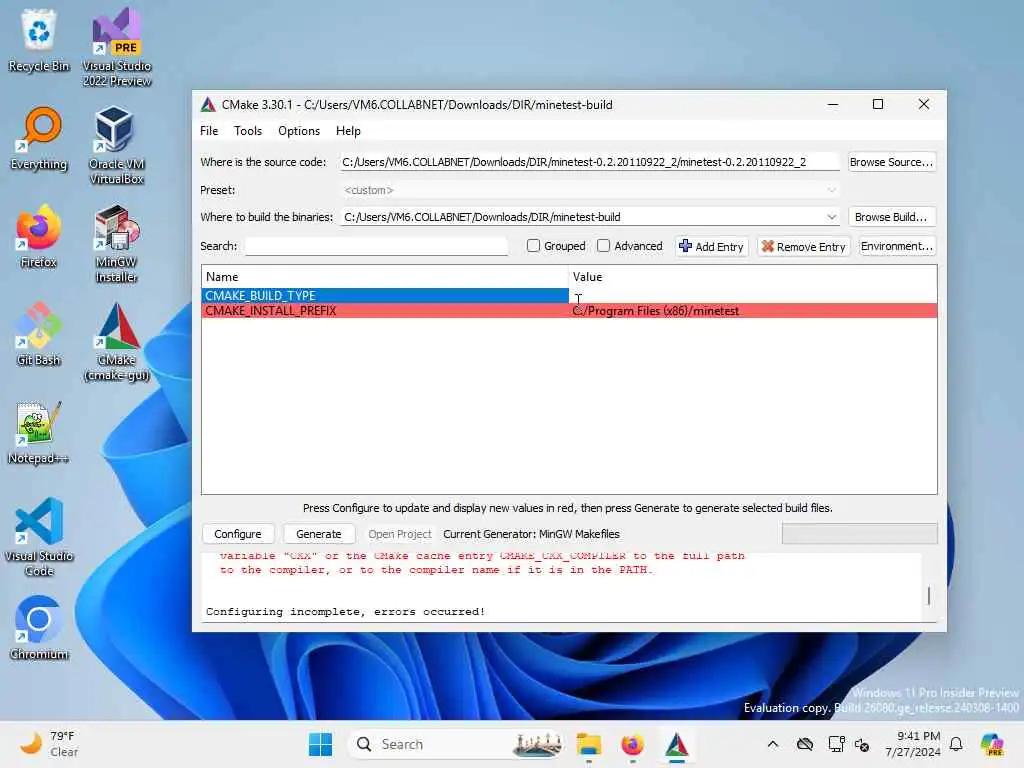This screenshot has height=768, width=1024.
Task: Click the empty progress bar beside generator
Action: point(859,534)
